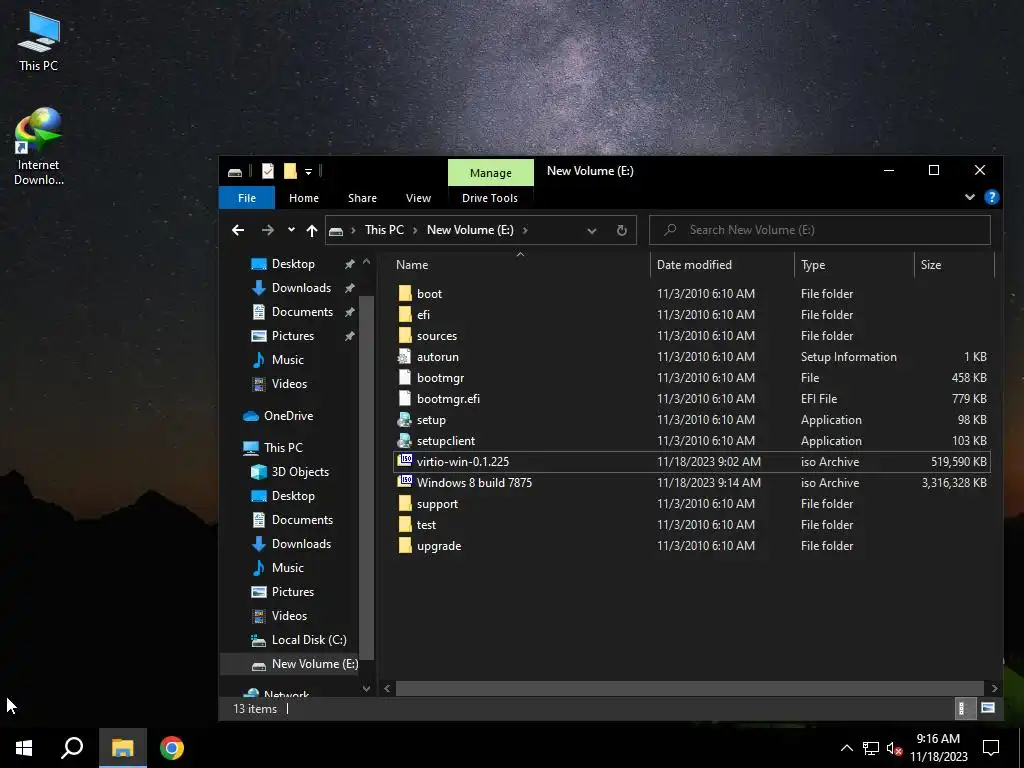The image size is (1024, 768).
Task: Open pinned Downloads in Quick access
Action: point(301,288)
